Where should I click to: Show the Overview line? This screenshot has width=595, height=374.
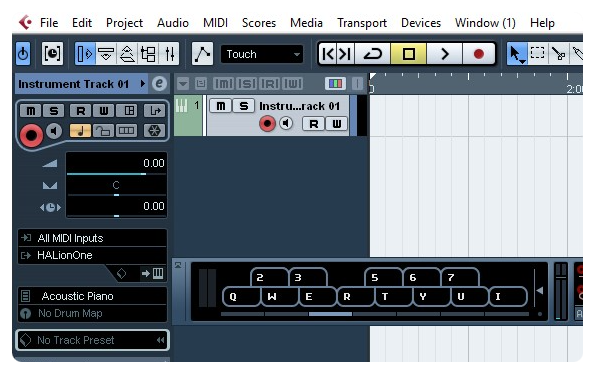tap(127, 54)
